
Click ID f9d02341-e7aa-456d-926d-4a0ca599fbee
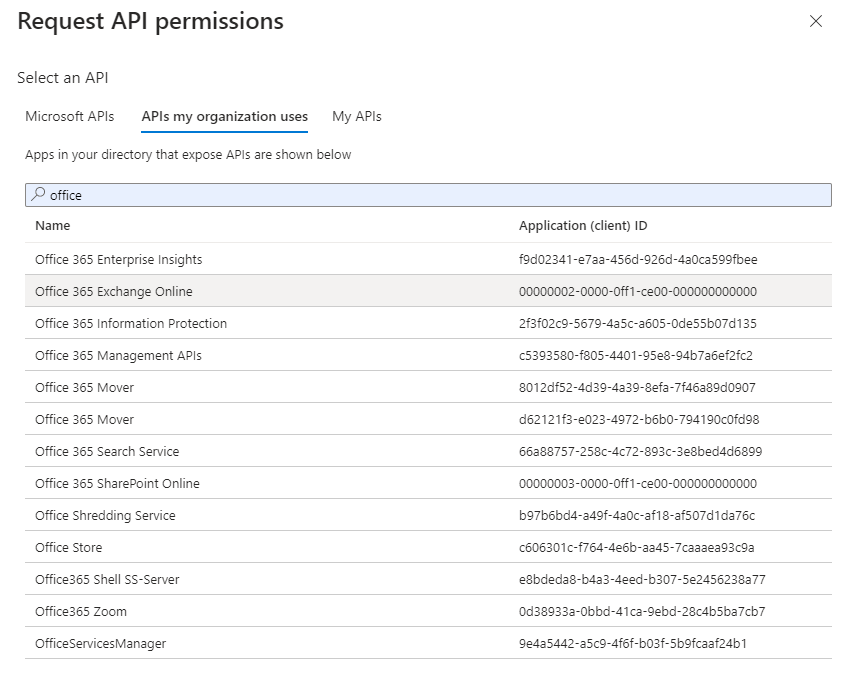pyautogui.click(x=638, y=259)
